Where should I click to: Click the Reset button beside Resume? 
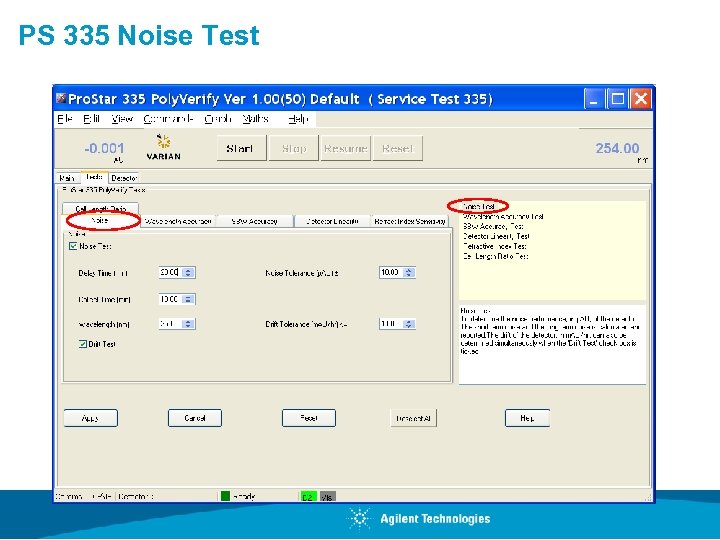pos(398,148)
